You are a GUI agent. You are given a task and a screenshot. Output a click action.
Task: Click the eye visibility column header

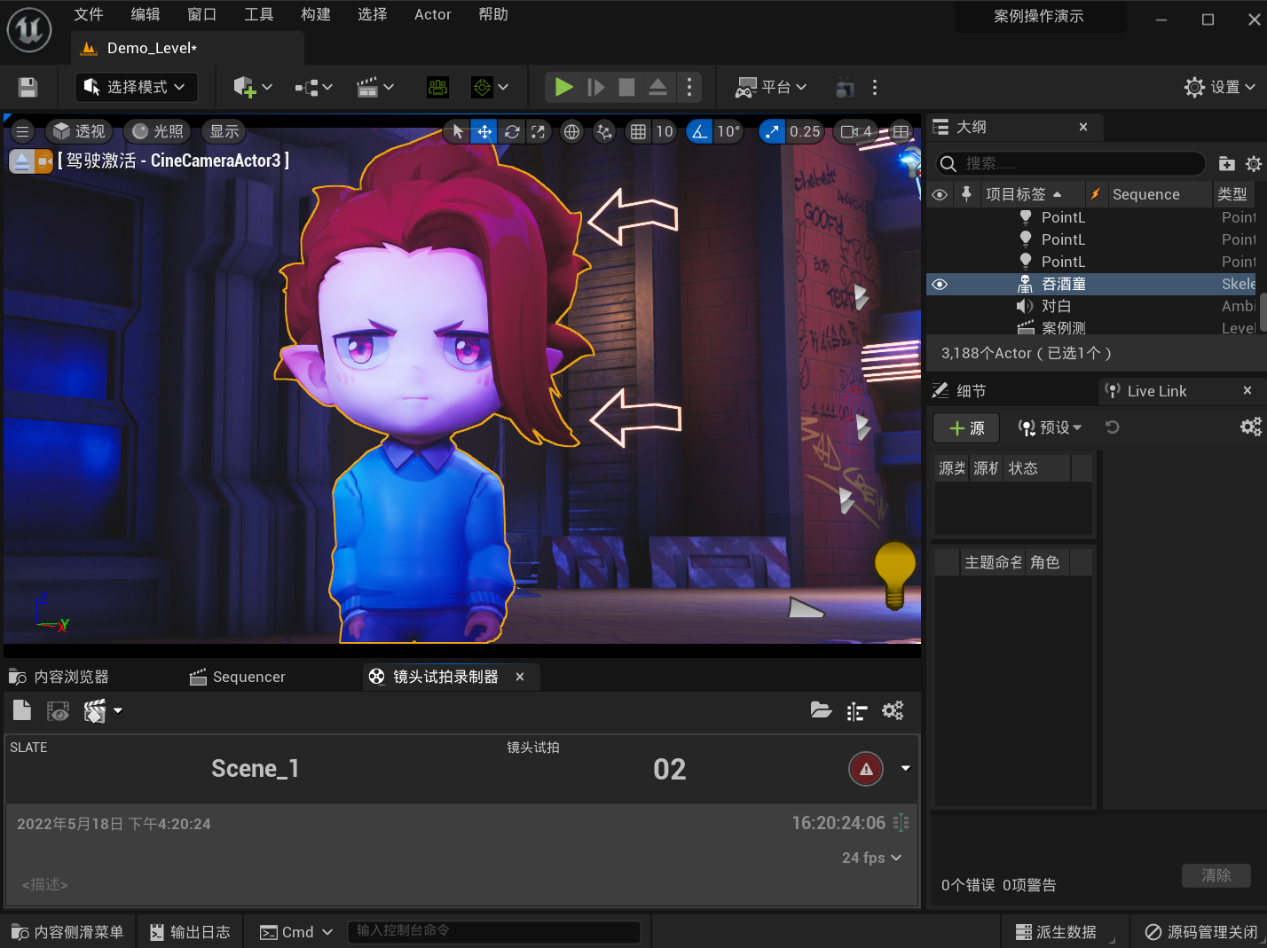[x=940, y=194]
